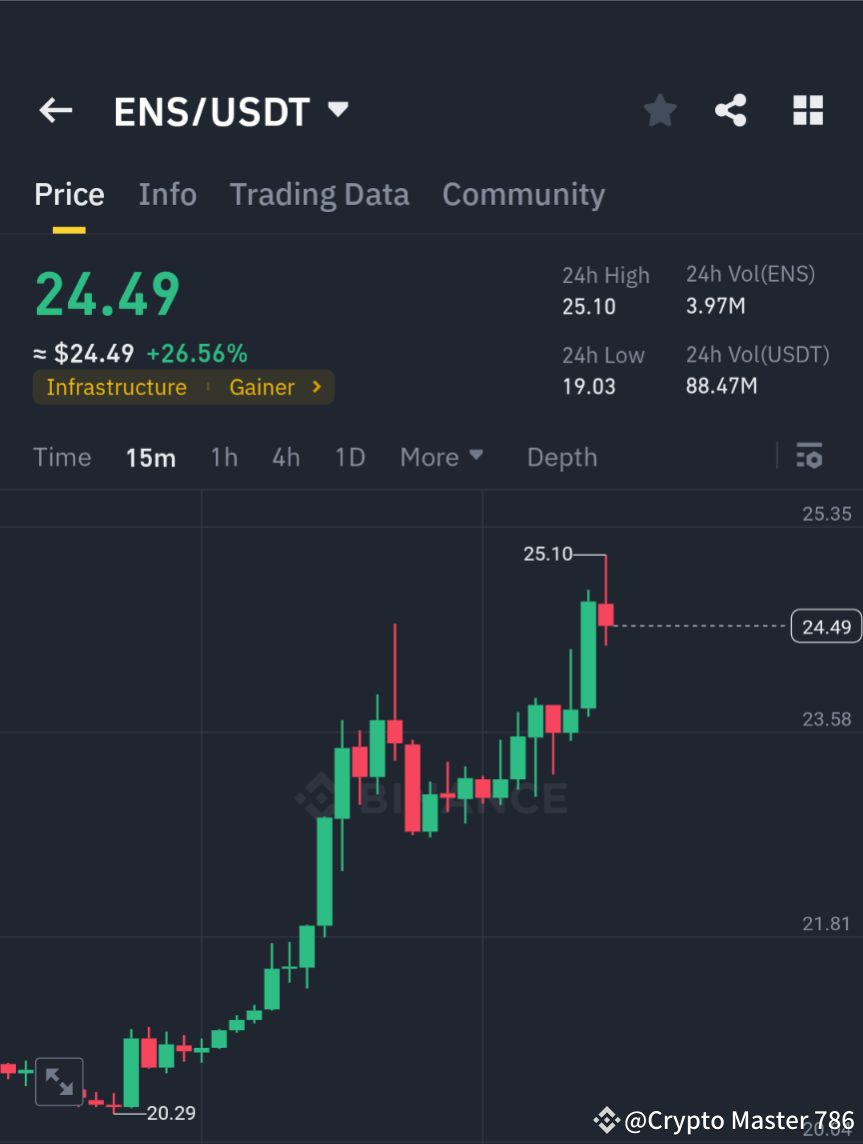This screenshot has width=863, height=1144.
Task: Open the Infrastructure category link
Action: click(117, 387)
